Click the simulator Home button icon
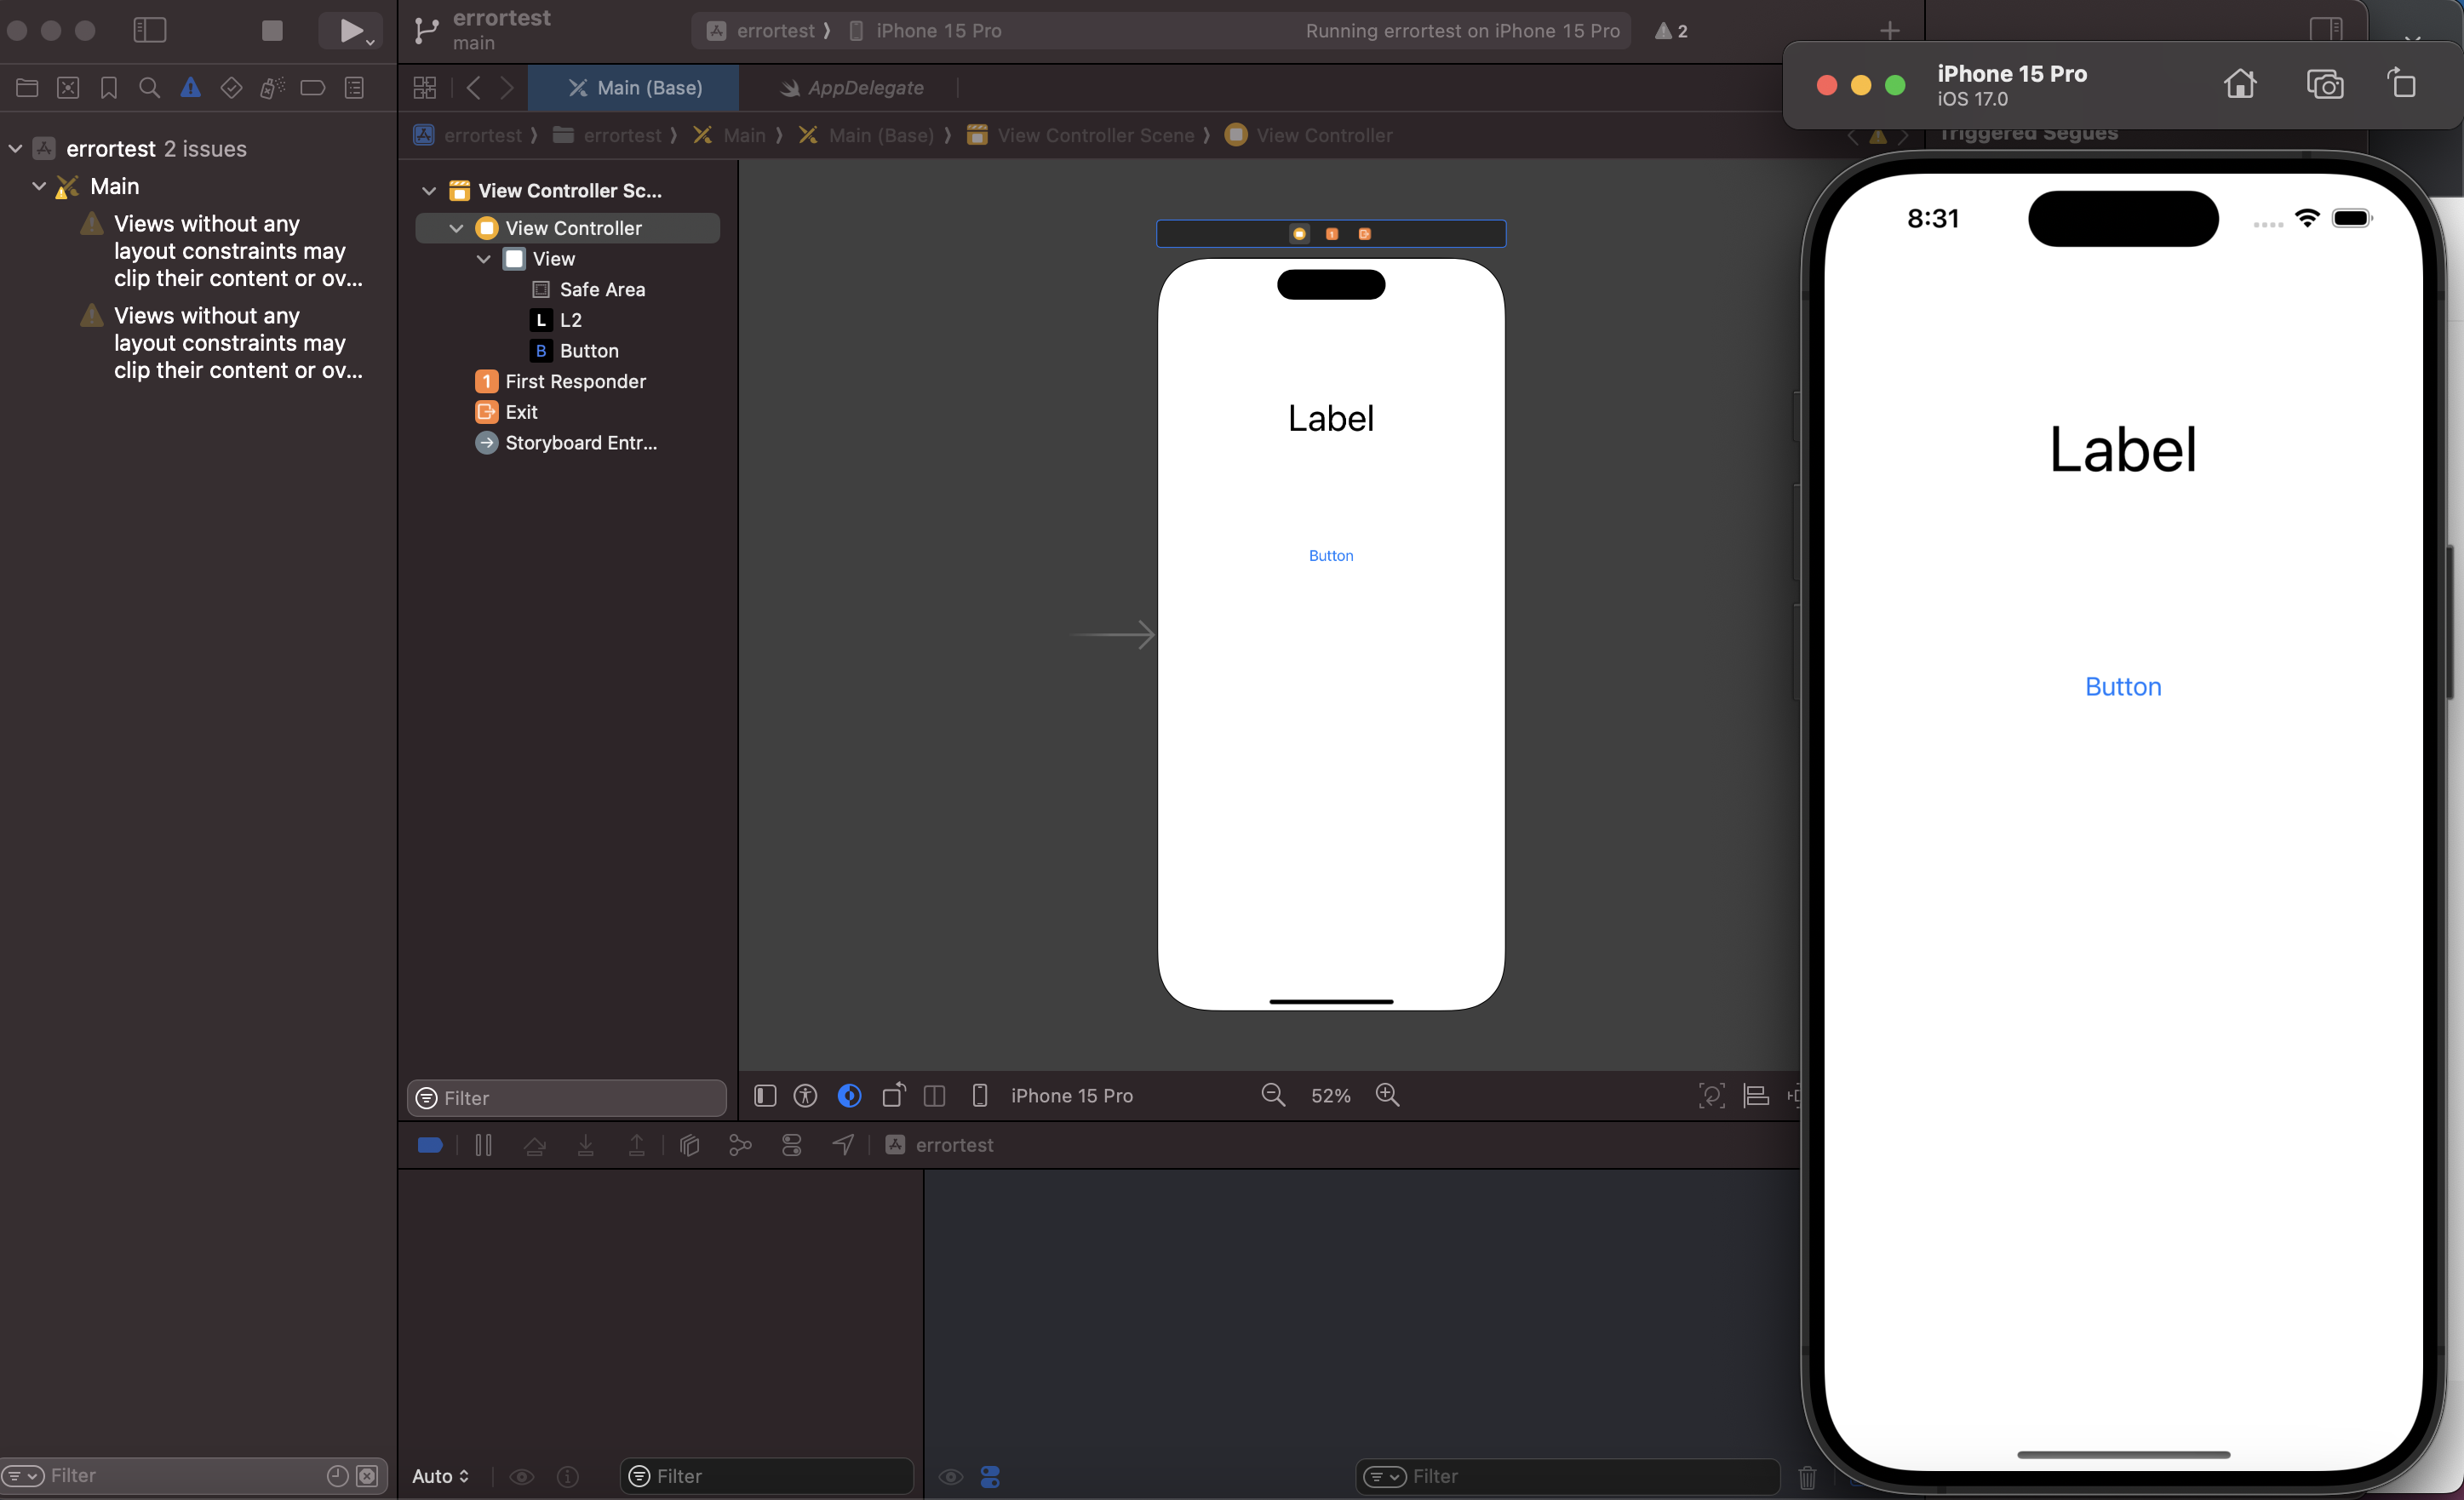The image size is (2464, 1500). (2240, 84)
